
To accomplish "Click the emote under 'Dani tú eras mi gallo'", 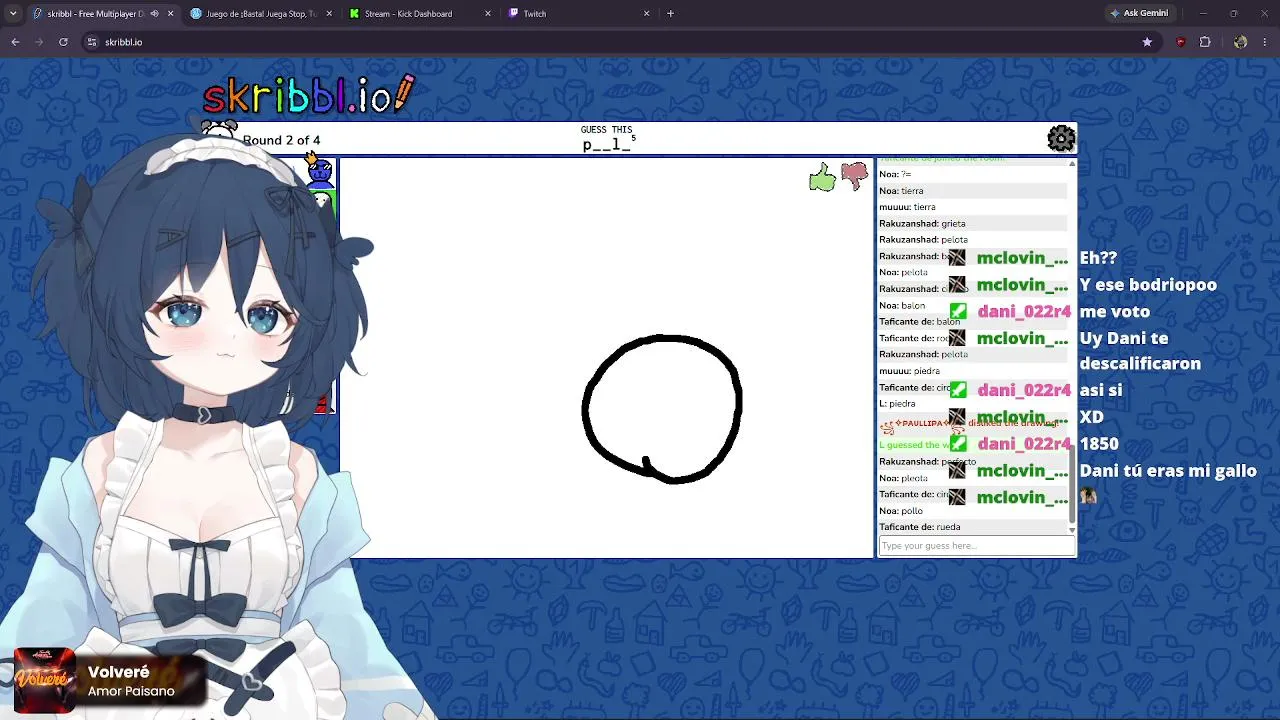I will coord(1088,496).
